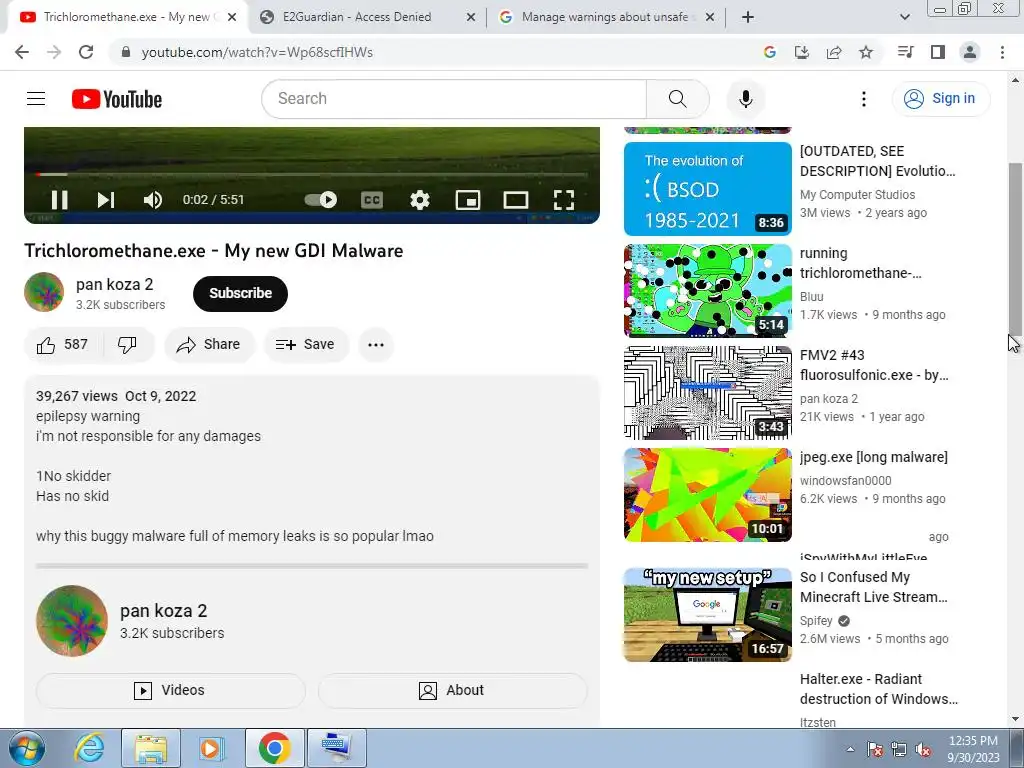
Task: Open pan koza 2 channel avatar near Subscribe
Action: (x=44, y=292)
